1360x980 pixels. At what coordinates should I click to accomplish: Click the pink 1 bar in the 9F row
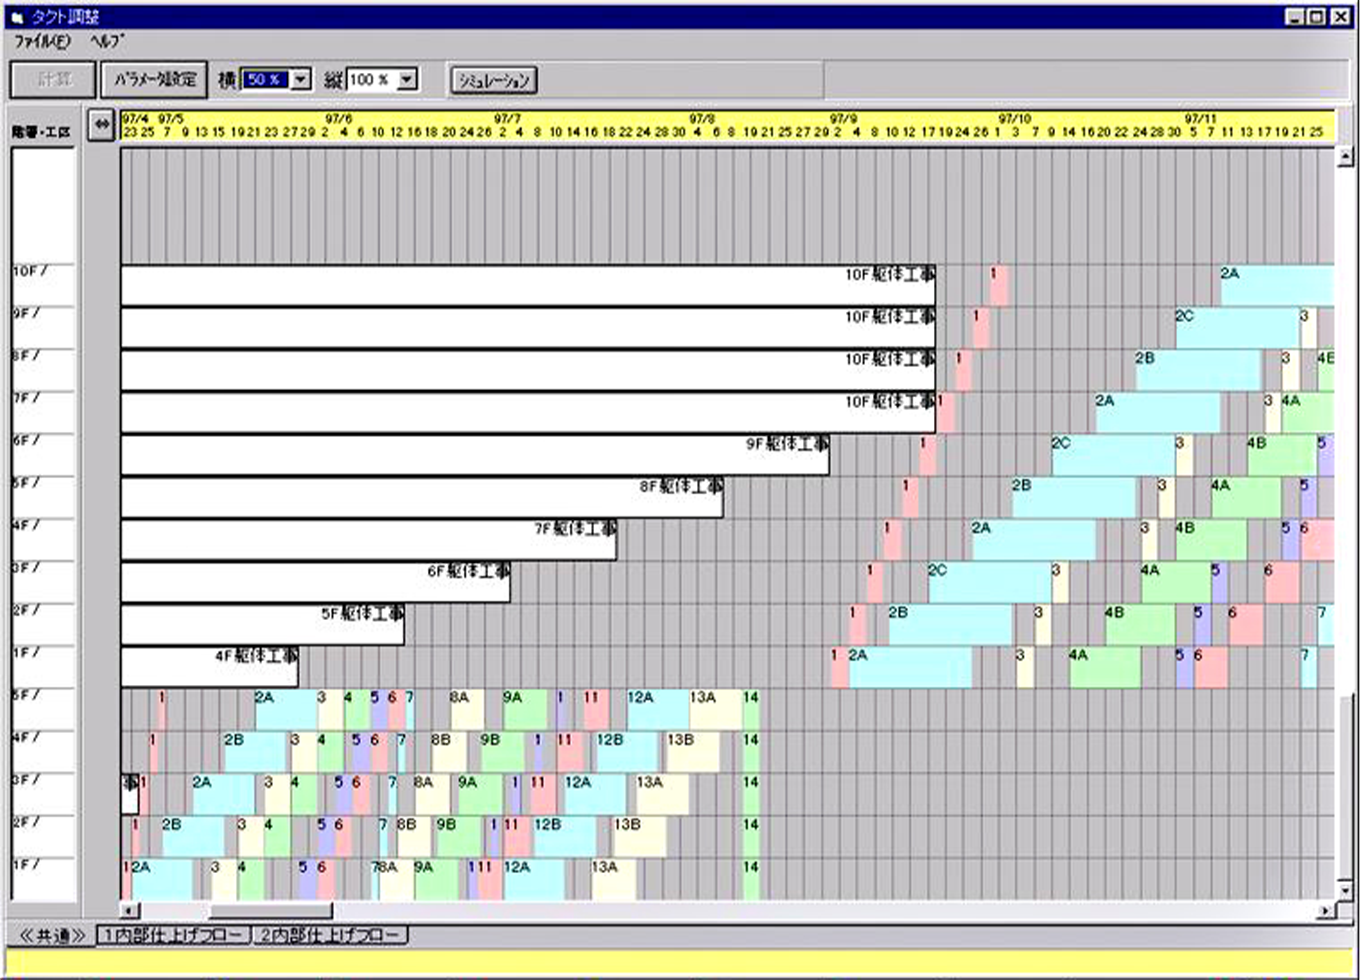981,327
